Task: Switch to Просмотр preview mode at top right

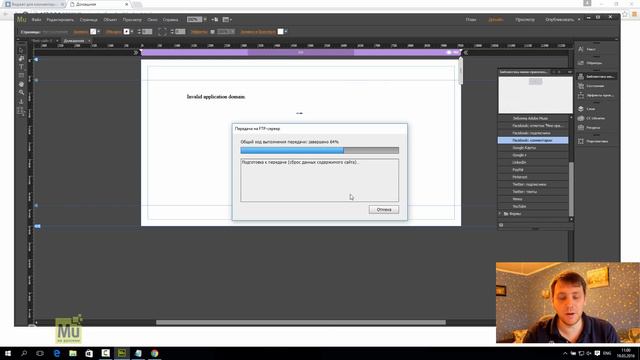Action: point(525,19)
